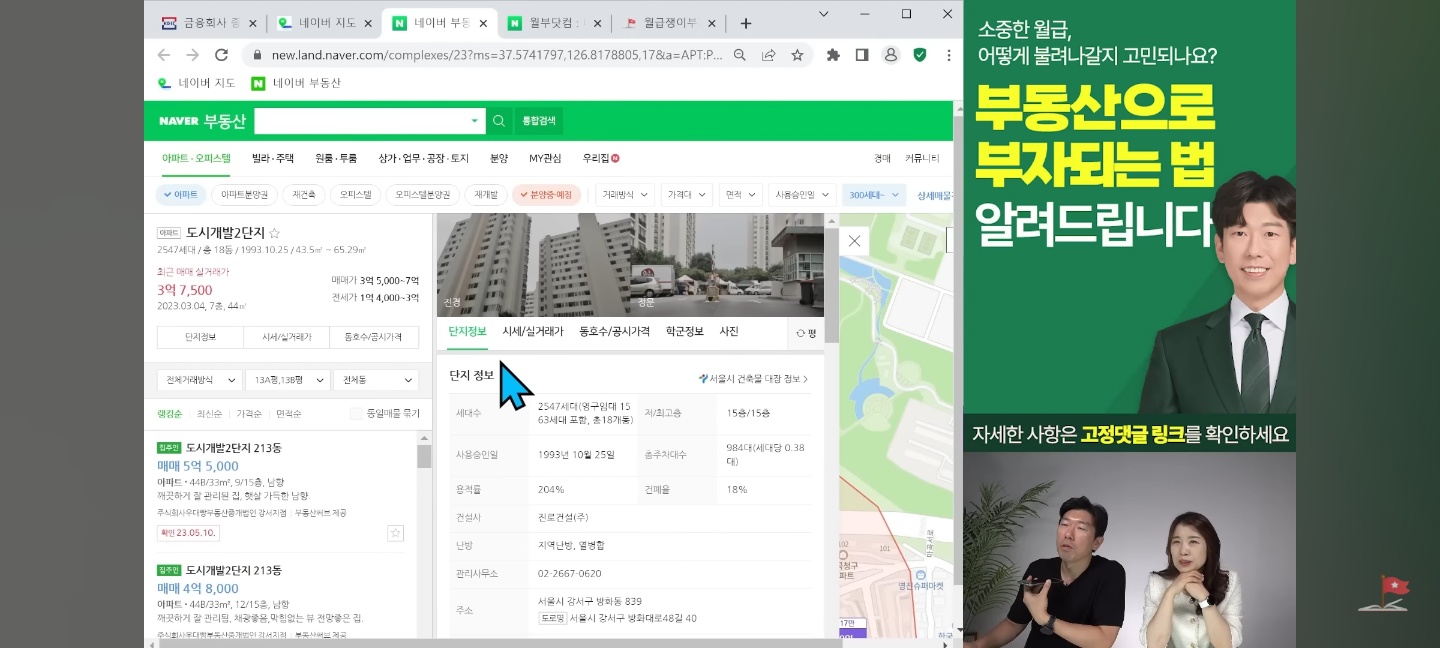Viewport: 1440px width, 648px height.
Task: Click the browser back arrow
Action: point(164,55)
